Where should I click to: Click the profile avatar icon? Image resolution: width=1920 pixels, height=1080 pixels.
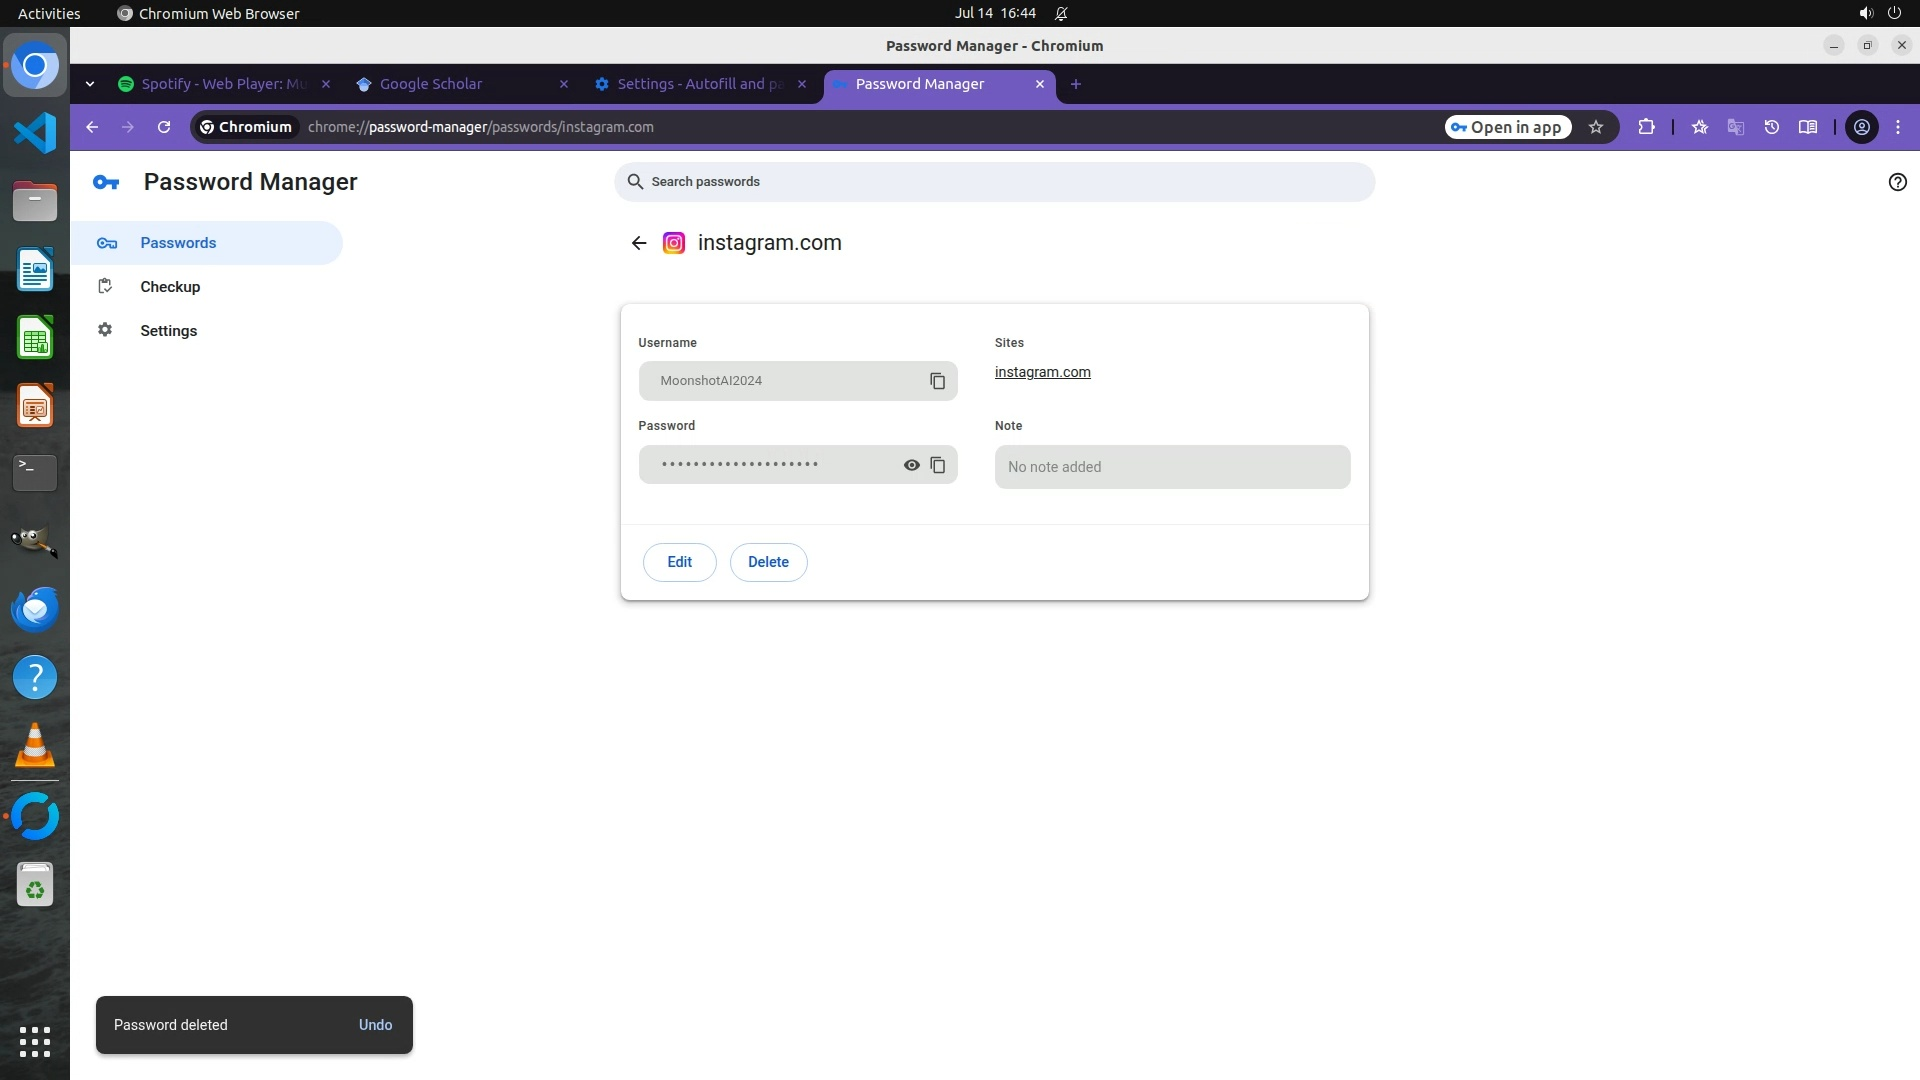1862,127
